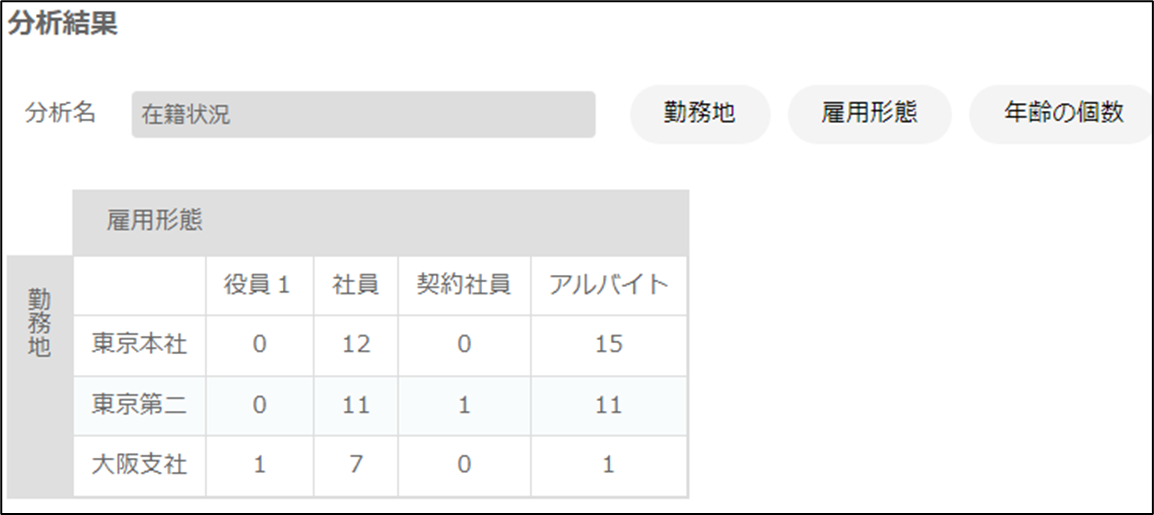Image resolution: width=1154 pixels, height=515 pixels.
Task: Click the 東京本社 社員 cell showing 12
Action: tap(355, 346)
